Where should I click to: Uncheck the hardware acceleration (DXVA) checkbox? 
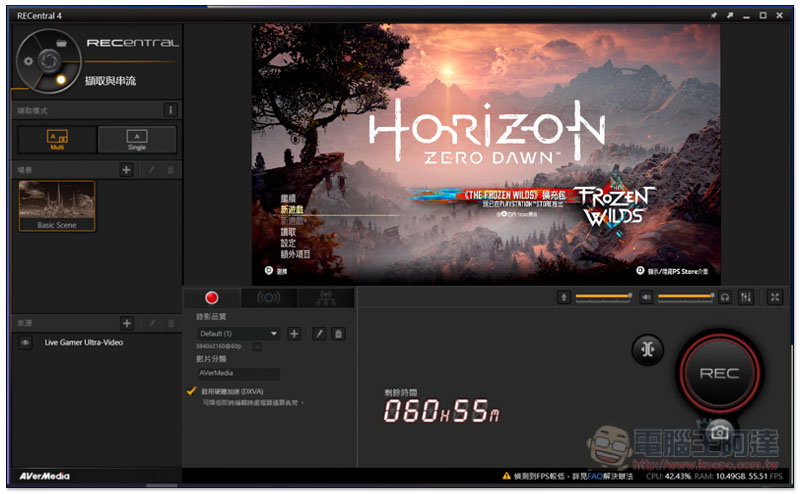191,391
